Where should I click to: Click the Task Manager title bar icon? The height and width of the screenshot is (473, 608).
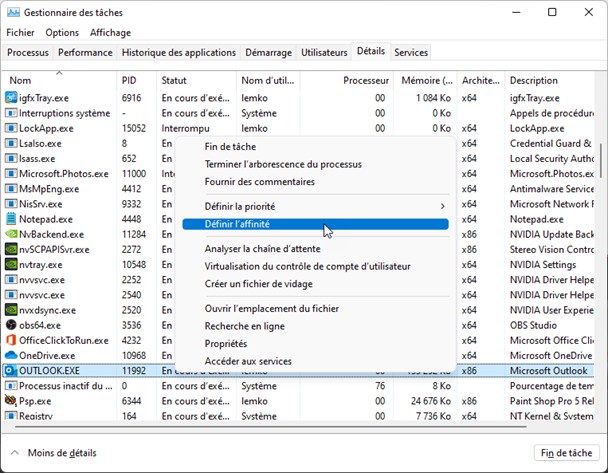coord(12,12)
